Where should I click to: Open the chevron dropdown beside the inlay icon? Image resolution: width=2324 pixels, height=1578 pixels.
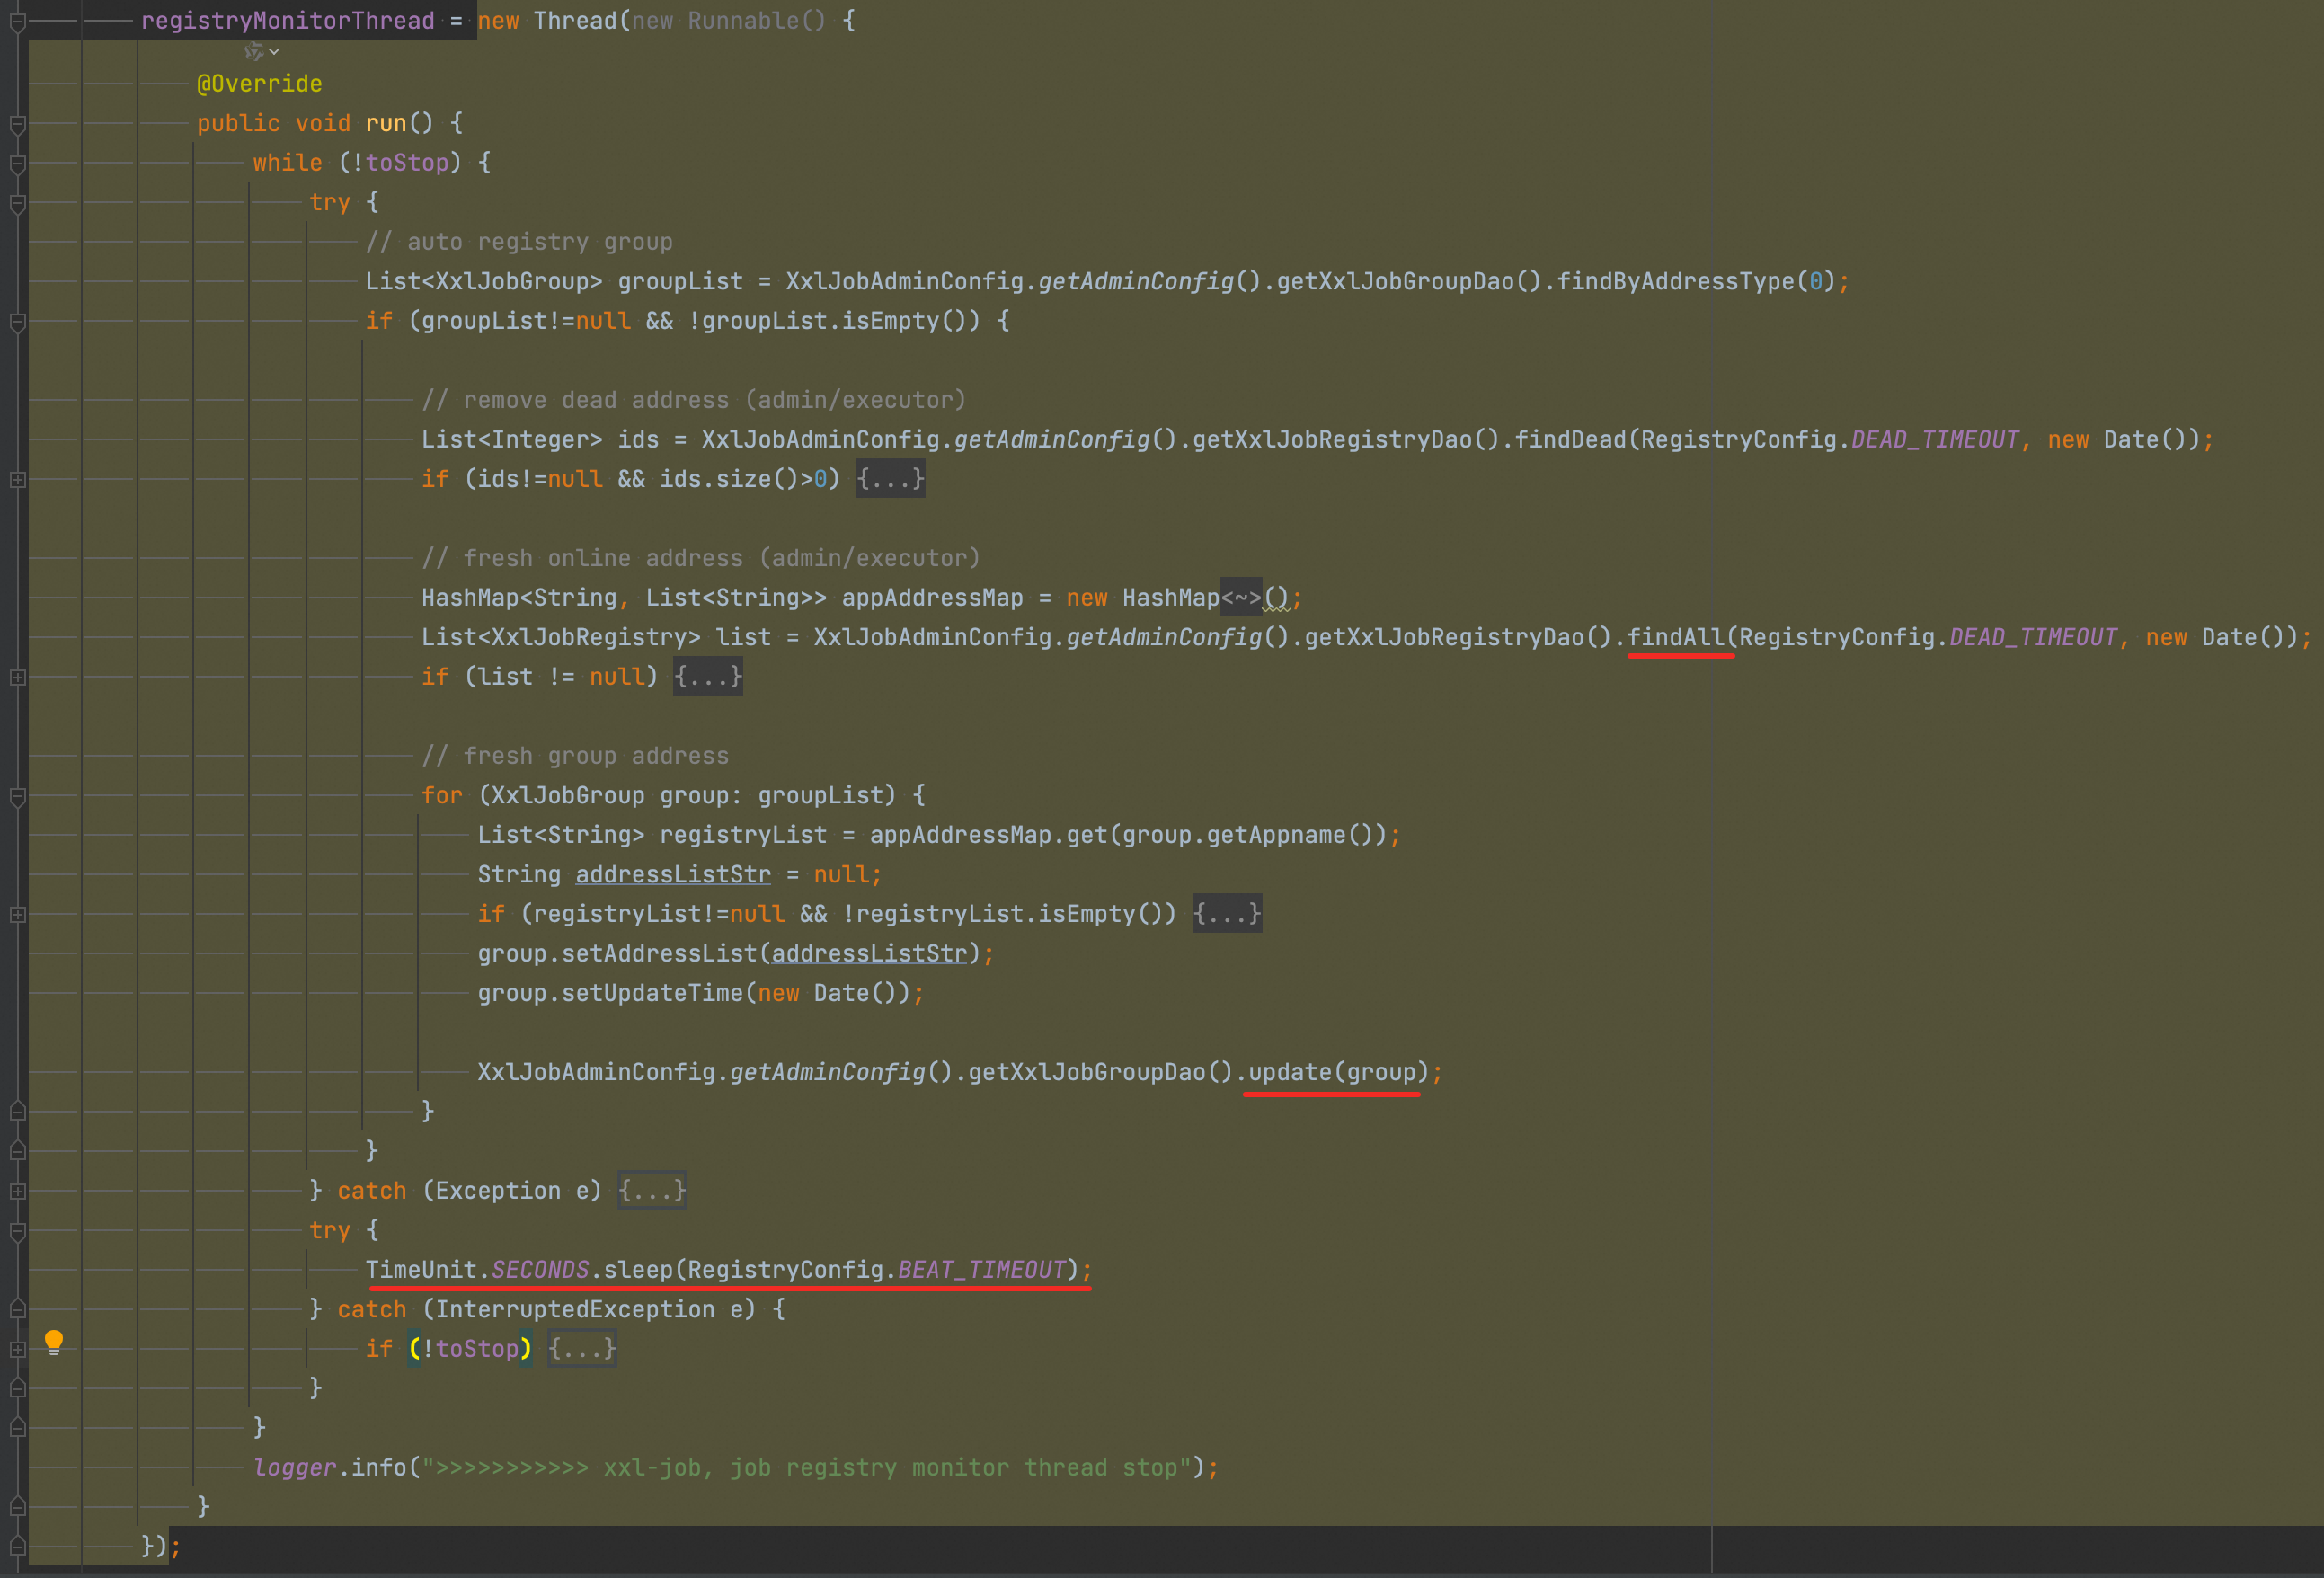pyautogui.click(x=275, y=51)
